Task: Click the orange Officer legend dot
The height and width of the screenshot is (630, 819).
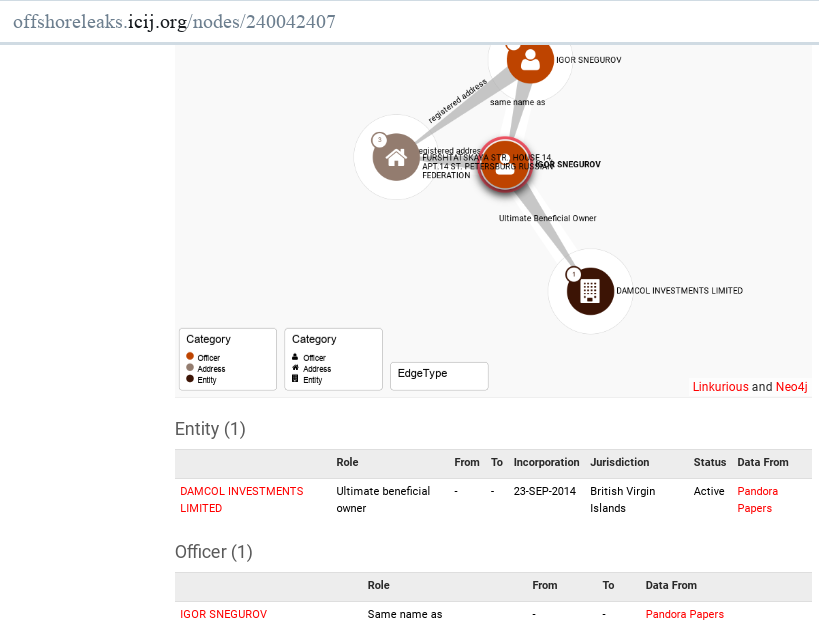Action: [190, 356]
